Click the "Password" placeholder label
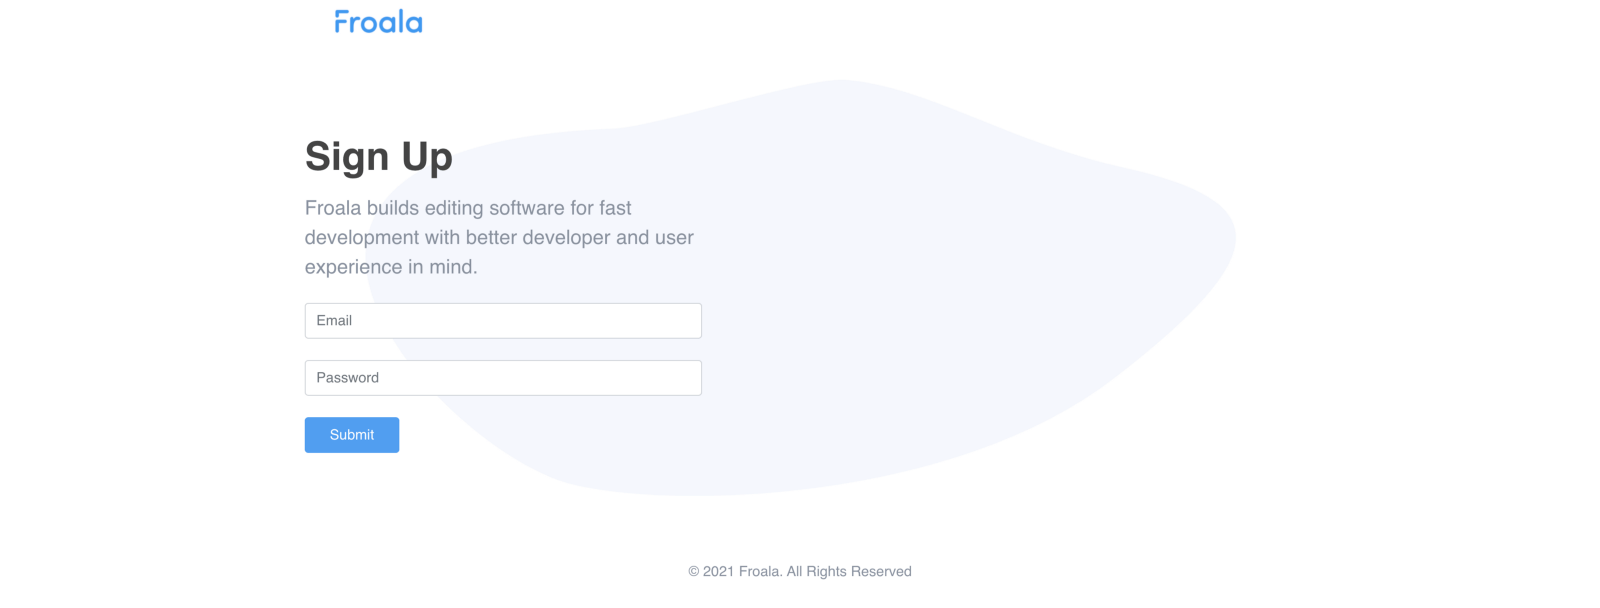The image size is (1600, 608). (348, 378)
